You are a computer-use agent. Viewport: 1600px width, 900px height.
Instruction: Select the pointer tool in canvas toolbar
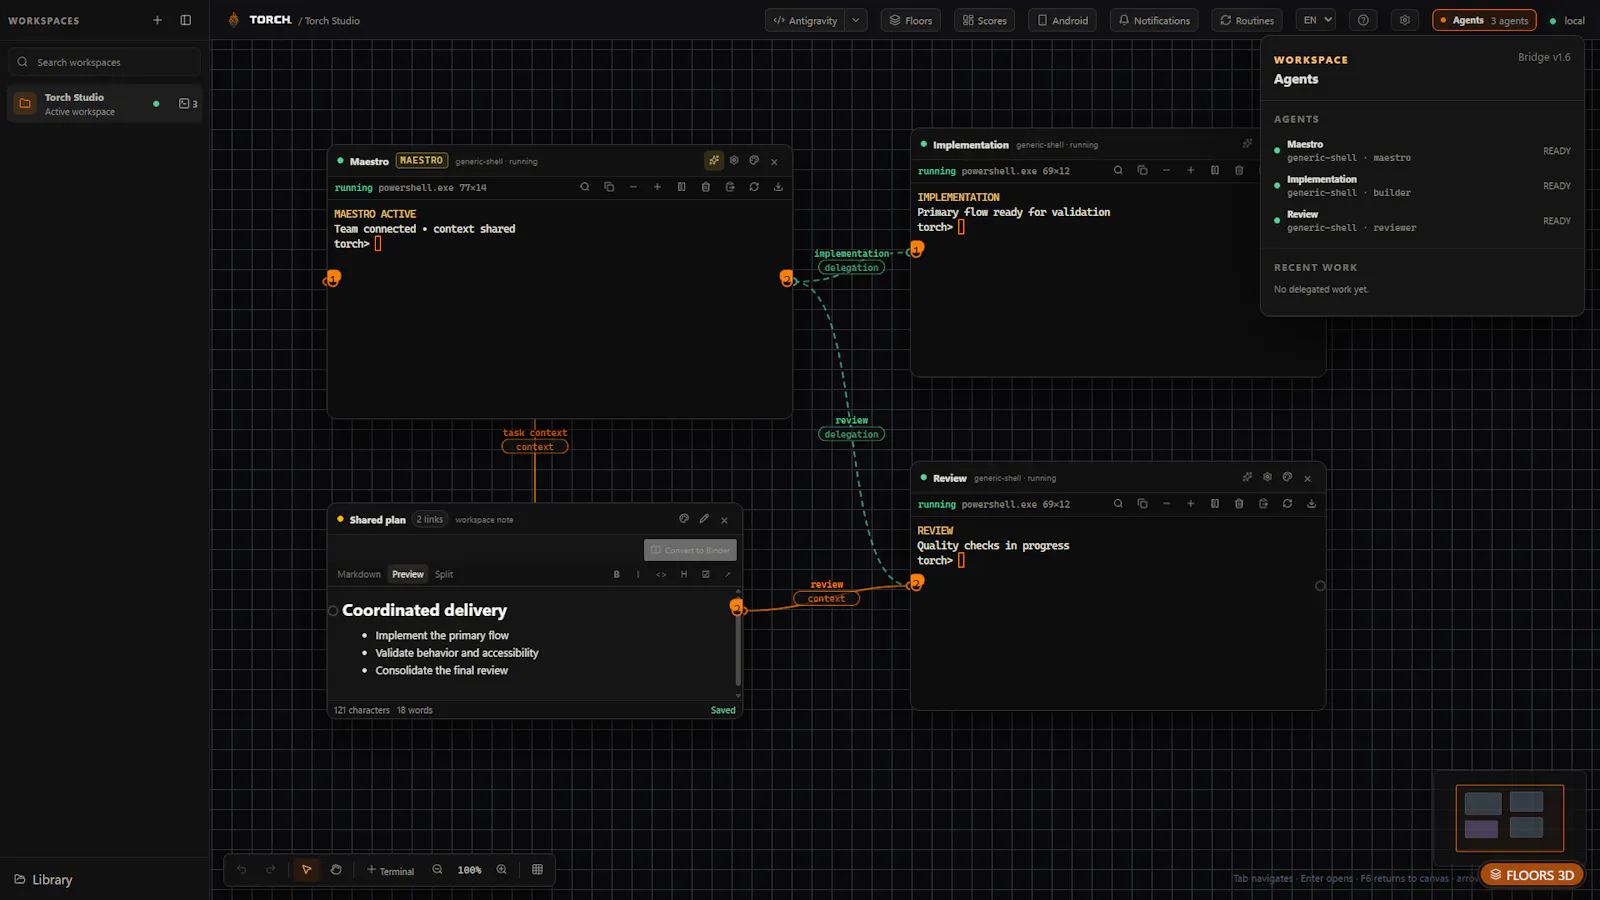pos(307,870)
